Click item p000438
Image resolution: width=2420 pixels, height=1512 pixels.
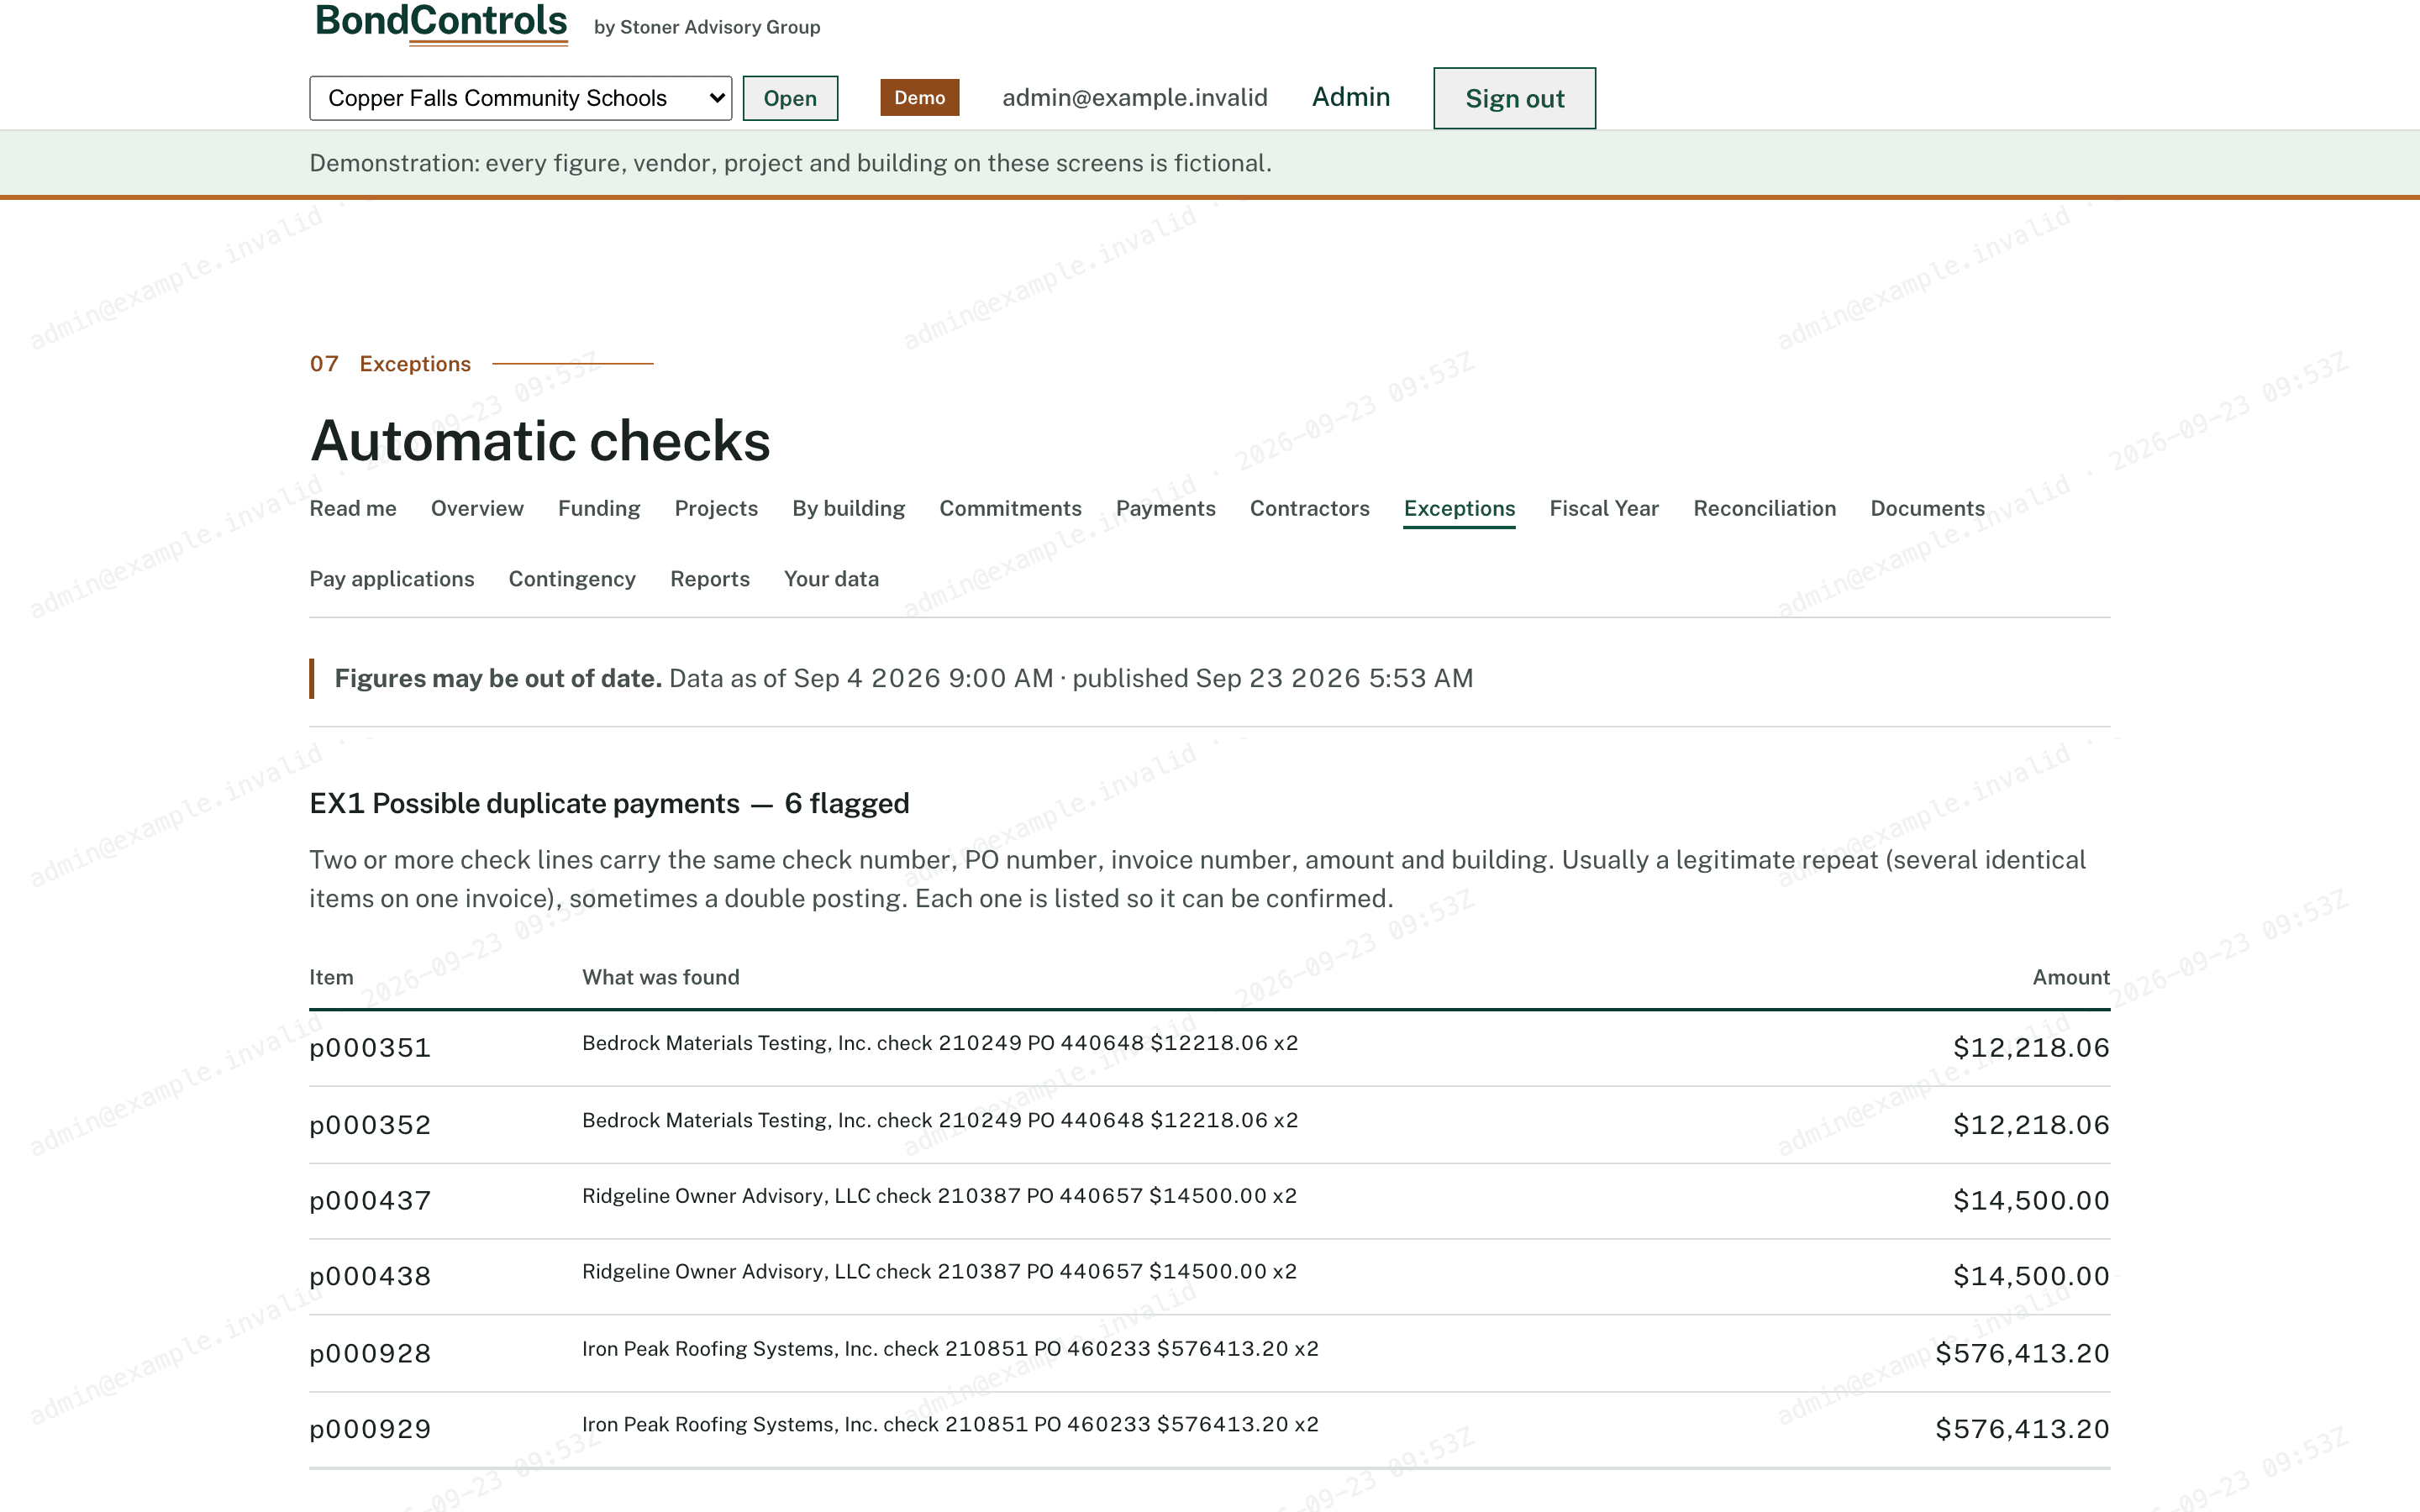[370, 1277]
